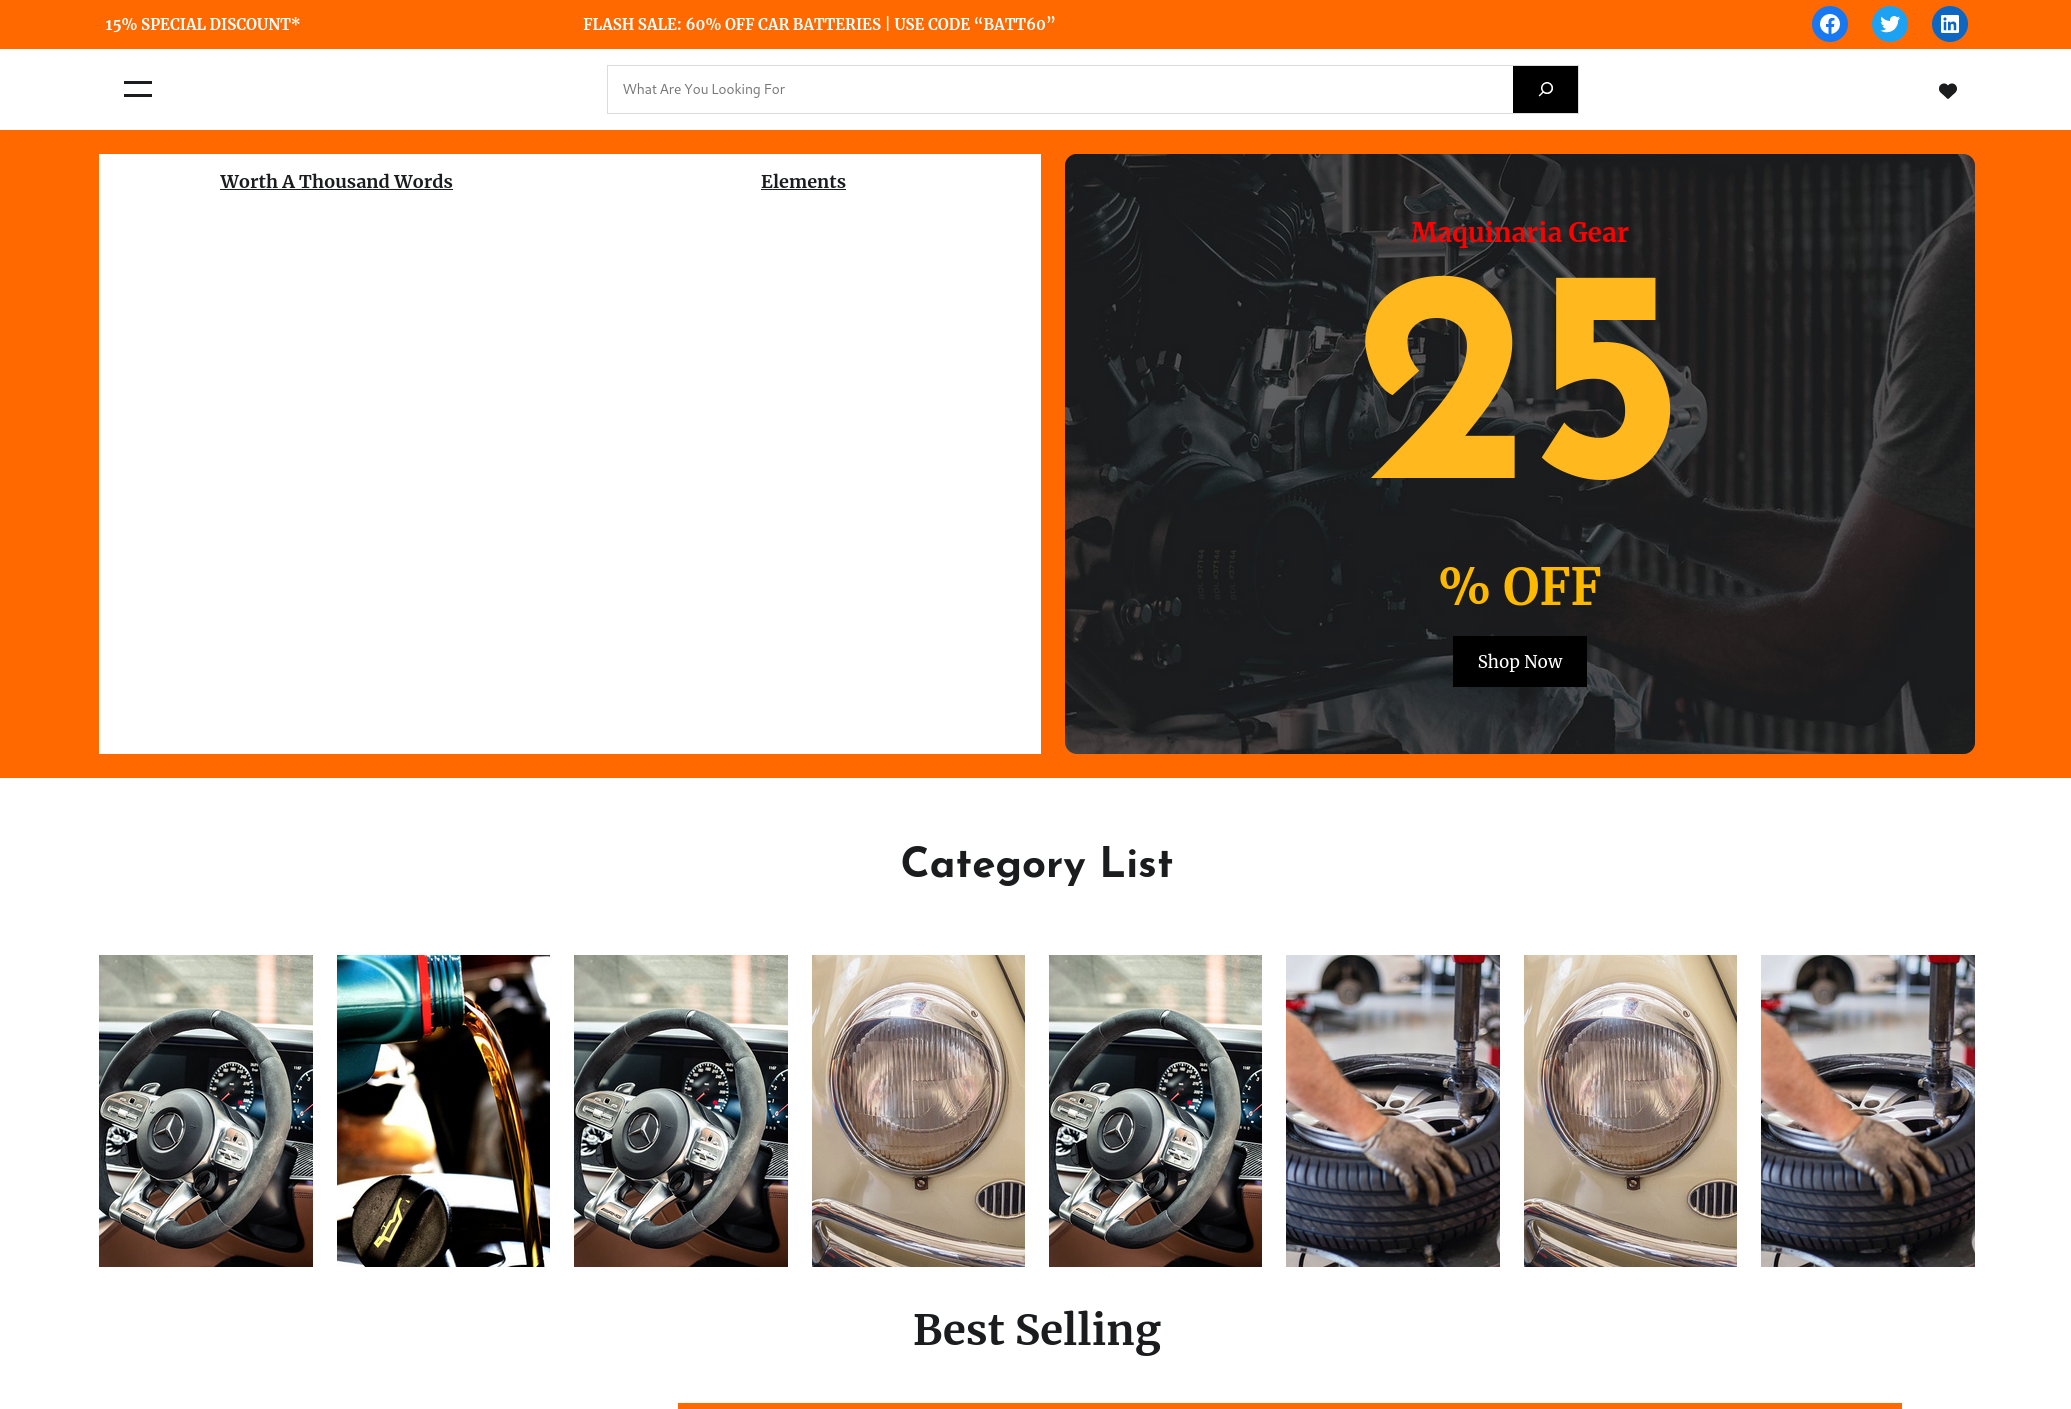Select the first tire repair category thumbnail
2071x1409 pixels.
point(1393,1111)
